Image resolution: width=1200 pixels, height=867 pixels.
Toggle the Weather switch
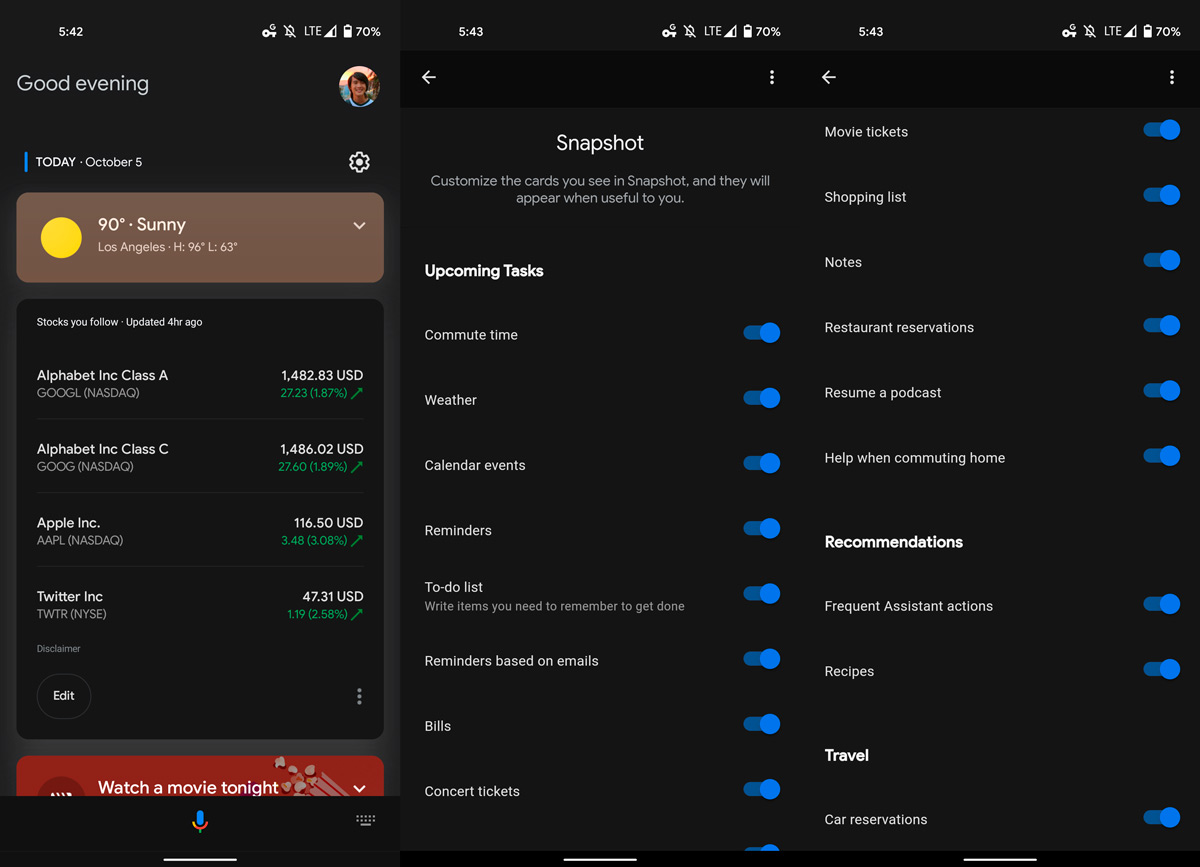[x=762, y=398]
